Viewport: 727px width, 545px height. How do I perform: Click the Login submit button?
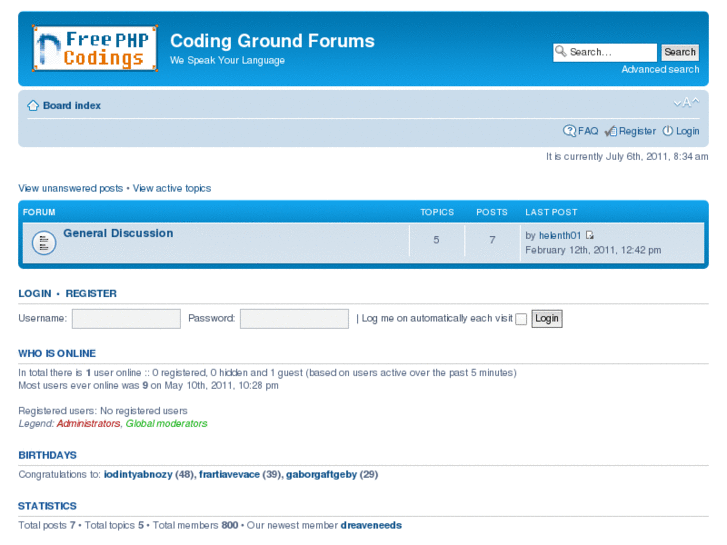pos(547,319)
